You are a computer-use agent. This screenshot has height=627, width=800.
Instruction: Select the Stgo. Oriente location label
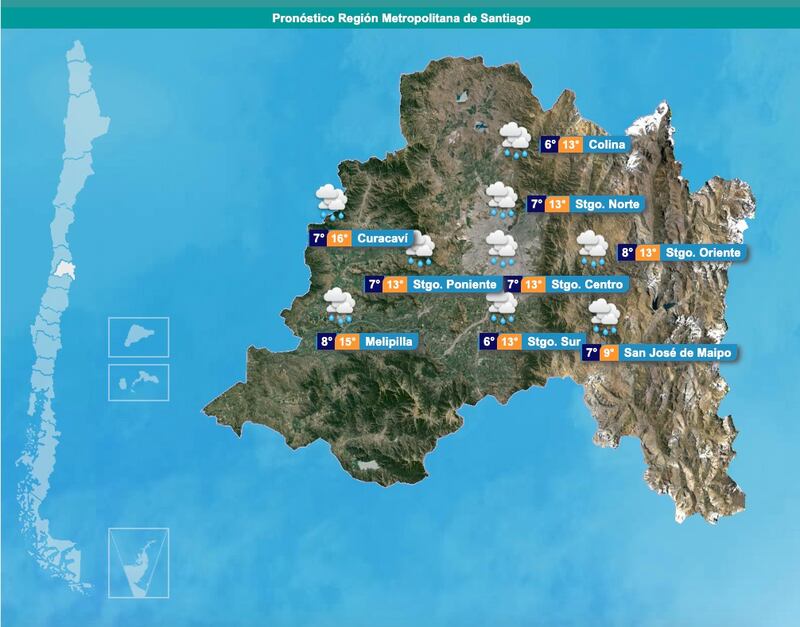click(703, 253)
